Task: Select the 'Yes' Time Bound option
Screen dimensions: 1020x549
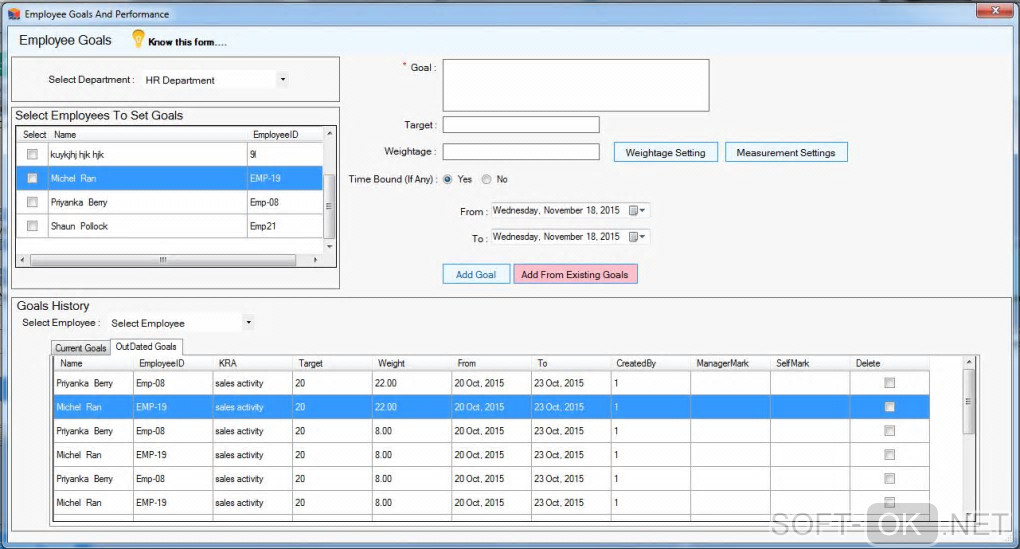Action: pyautogui.click(x=447, y=180)
